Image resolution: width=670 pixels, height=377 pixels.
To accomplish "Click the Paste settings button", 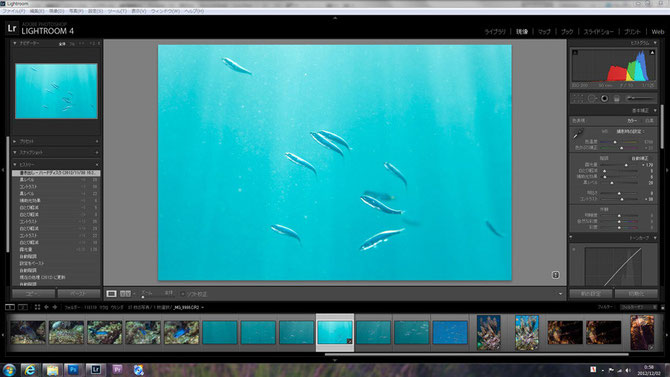I will click(x=79, y=294).
